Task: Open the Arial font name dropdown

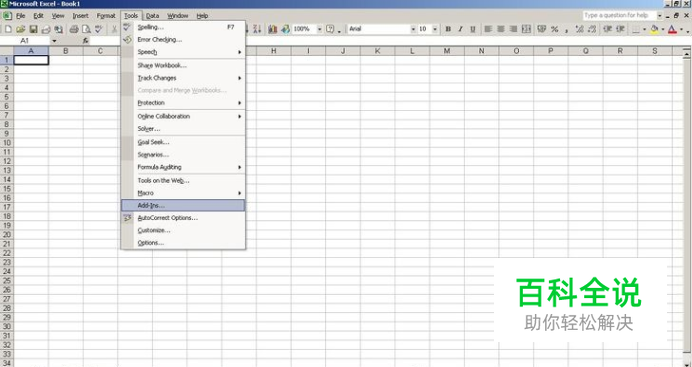Action: click(413, 29)
